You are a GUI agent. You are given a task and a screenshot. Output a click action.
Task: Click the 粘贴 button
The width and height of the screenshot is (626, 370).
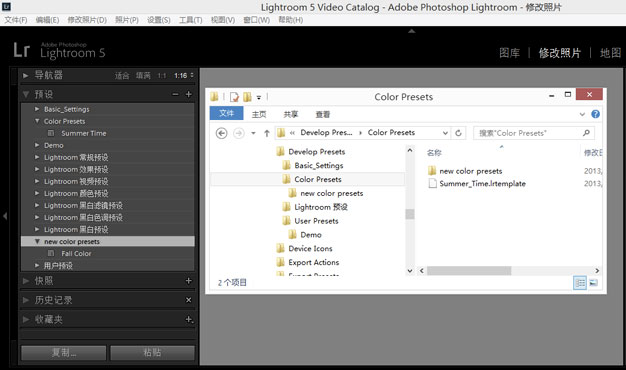(152, 352)
